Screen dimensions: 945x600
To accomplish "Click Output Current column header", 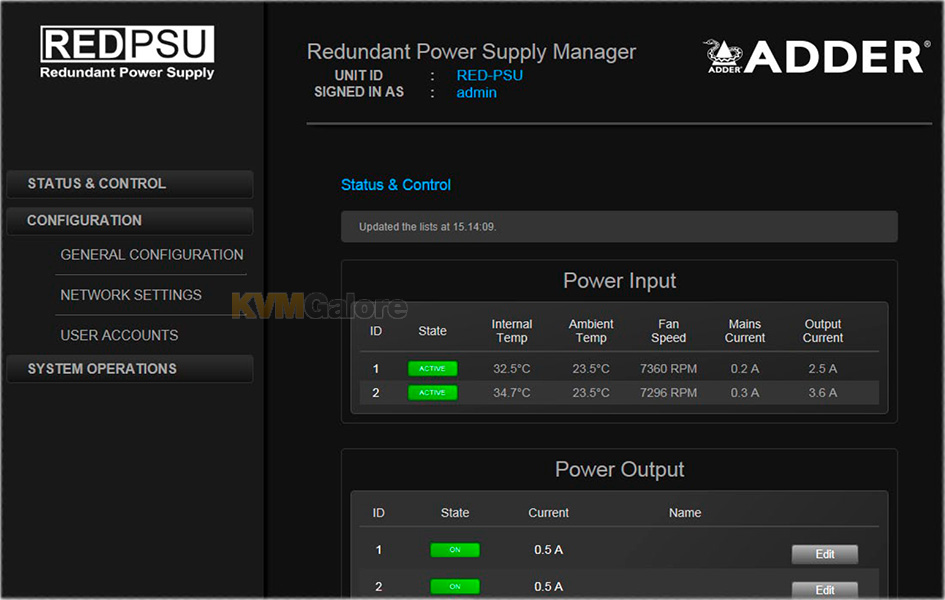I will [823, 331].
